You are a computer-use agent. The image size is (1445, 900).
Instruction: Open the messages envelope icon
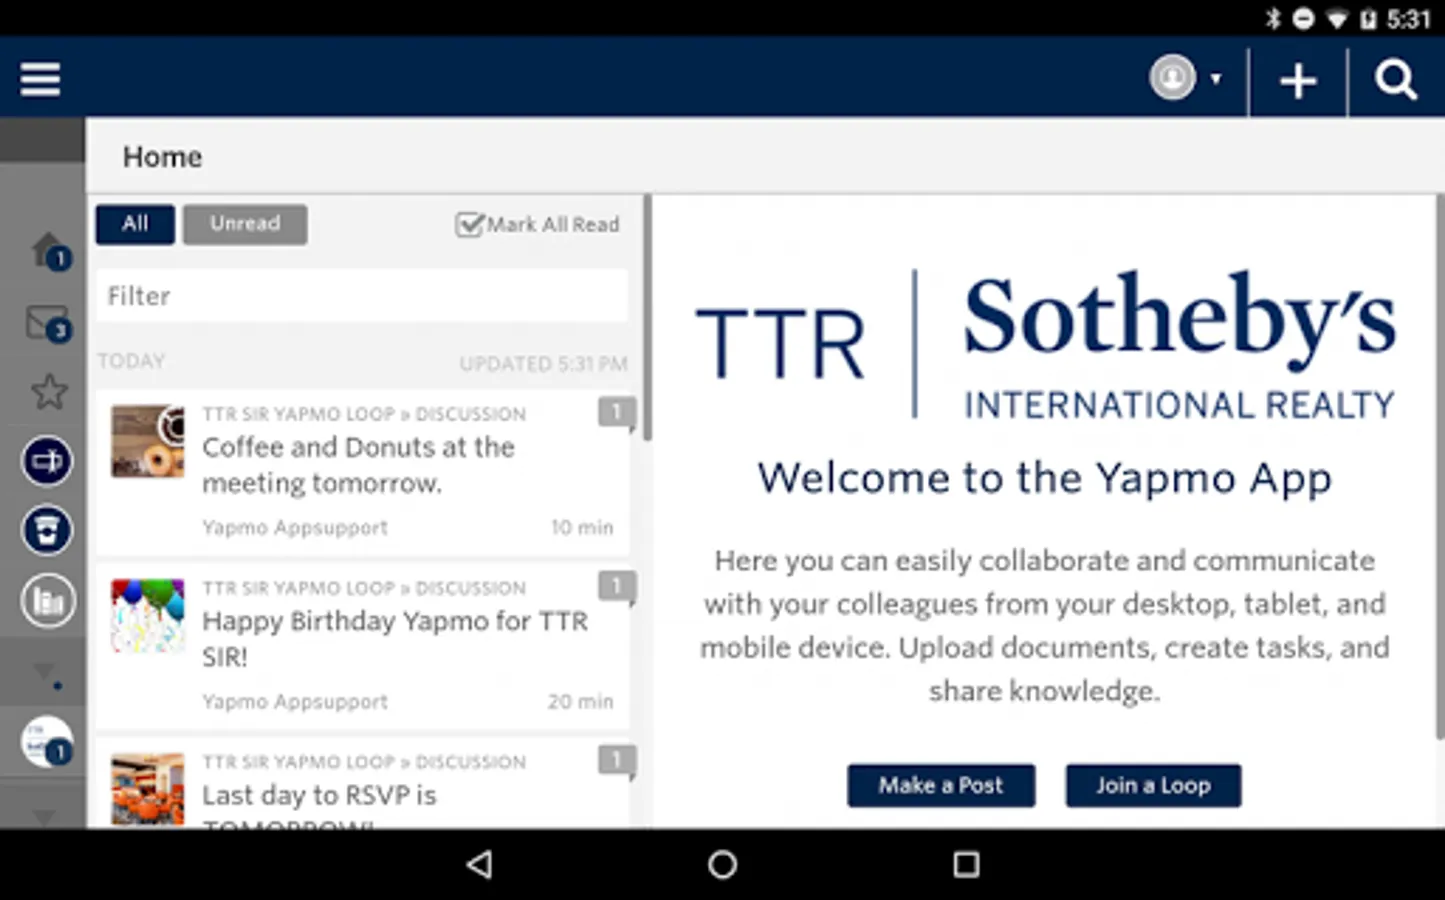coord(48,323)
